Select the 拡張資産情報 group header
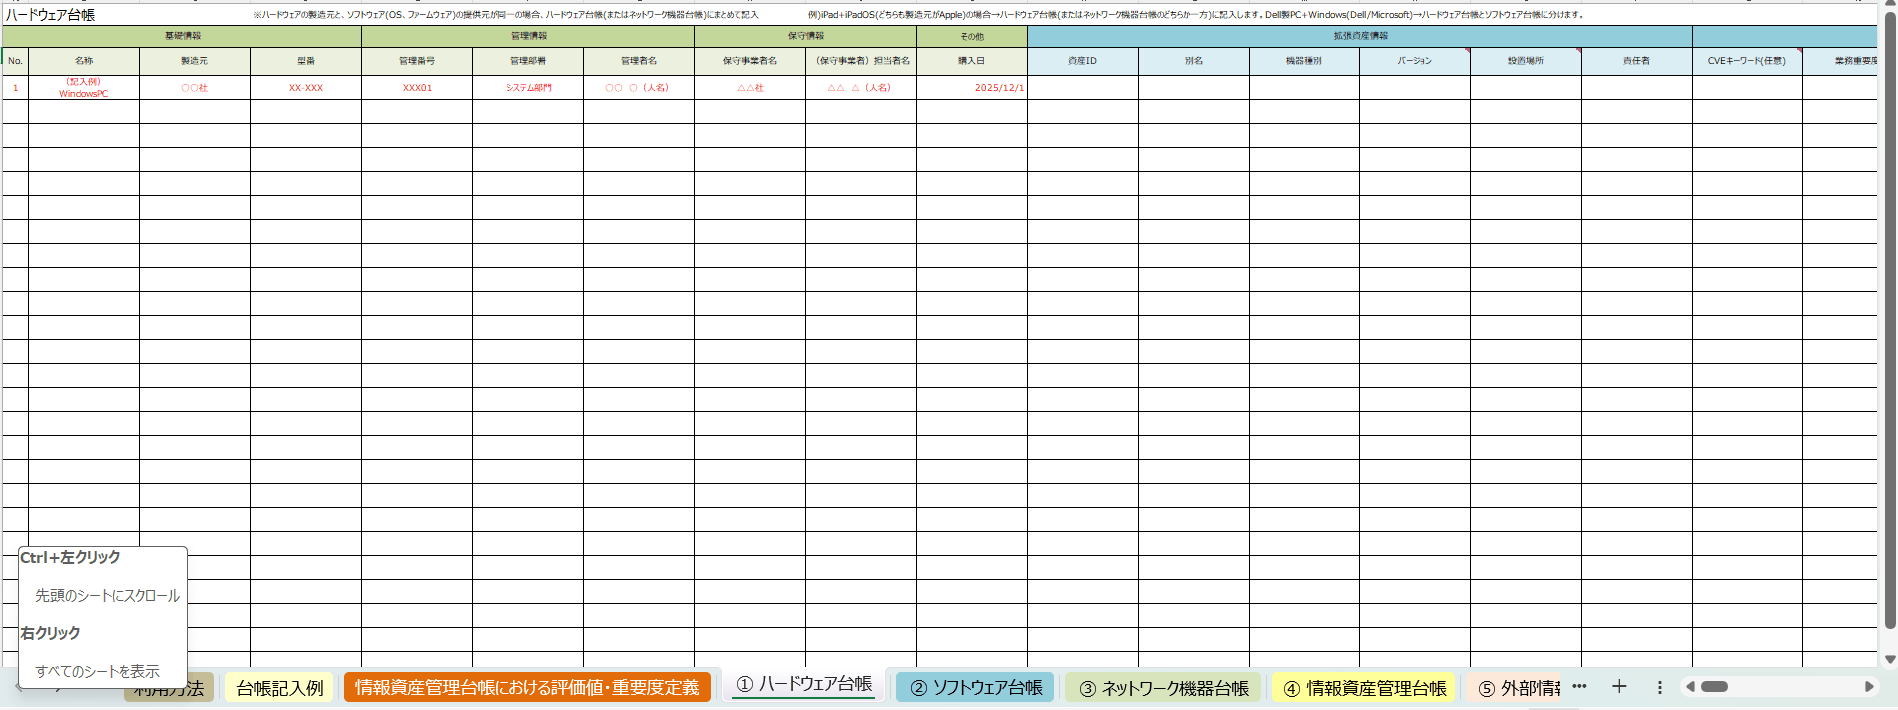 [1360, 36]
